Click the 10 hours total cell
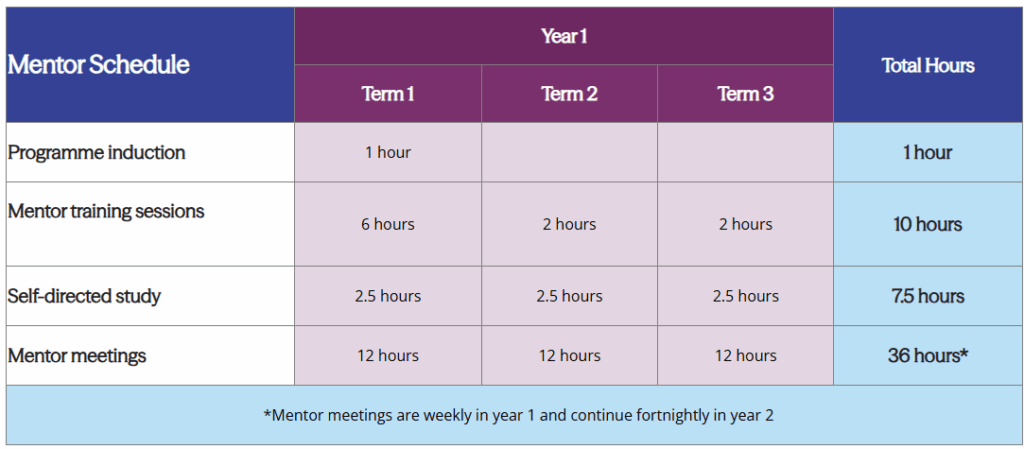This screenshot has width=1024, height=449. click(928, 224)
